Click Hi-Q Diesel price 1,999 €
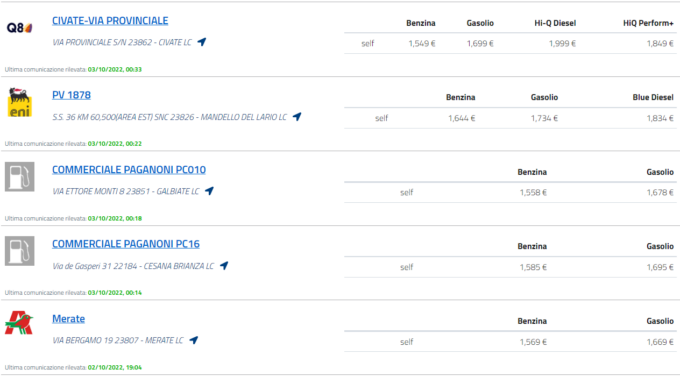The height and width of the screenshot is (376, 680). point(562,43)
